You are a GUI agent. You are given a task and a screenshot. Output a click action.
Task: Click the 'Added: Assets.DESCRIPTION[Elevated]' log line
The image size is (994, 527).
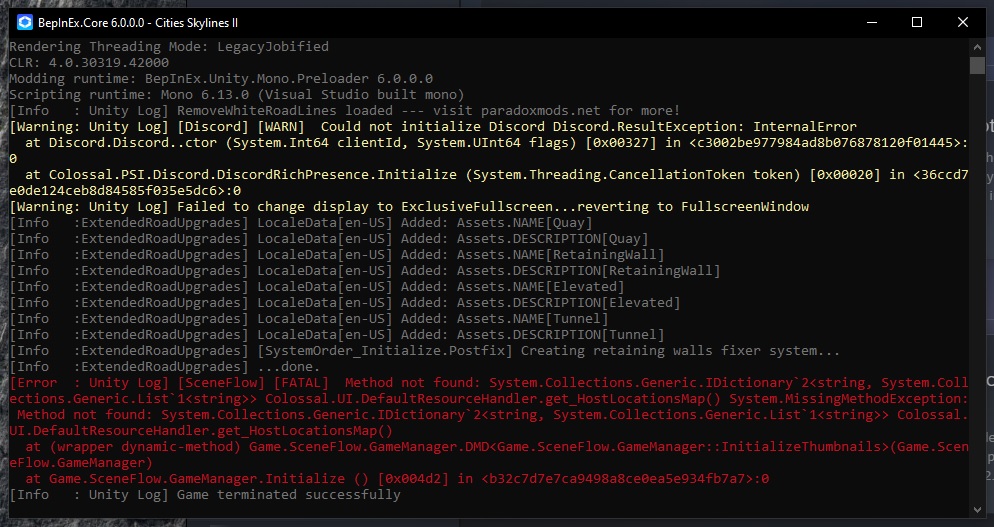coord(344,303)
